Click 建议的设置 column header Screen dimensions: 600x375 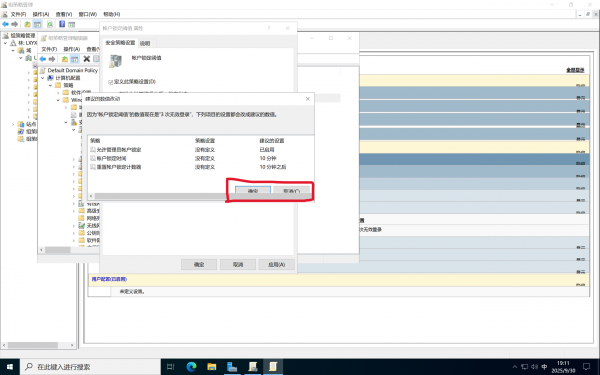272,140
